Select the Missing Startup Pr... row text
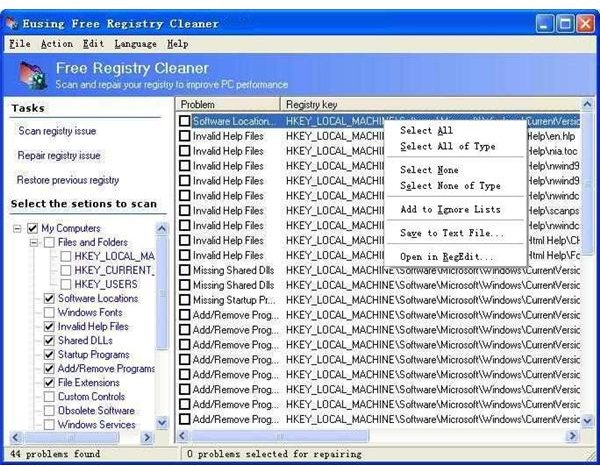Image resolution: width=600 pixels, height=466 pixels. [x=234, y=300]
